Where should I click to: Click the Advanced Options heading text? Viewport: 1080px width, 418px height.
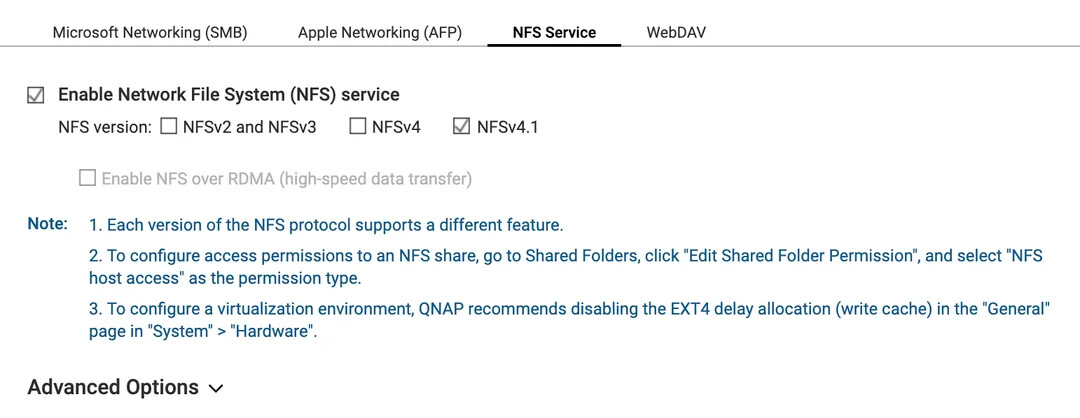click(113, 387)
